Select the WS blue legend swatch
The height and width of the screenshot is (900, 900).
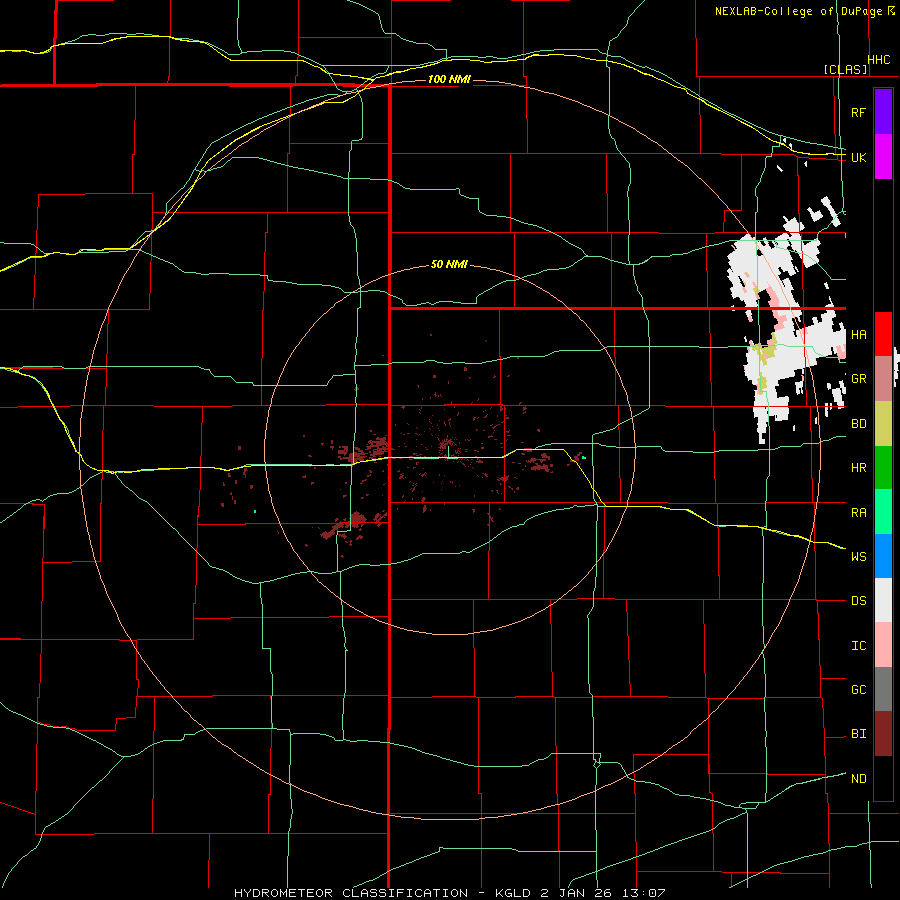[883, 556]
